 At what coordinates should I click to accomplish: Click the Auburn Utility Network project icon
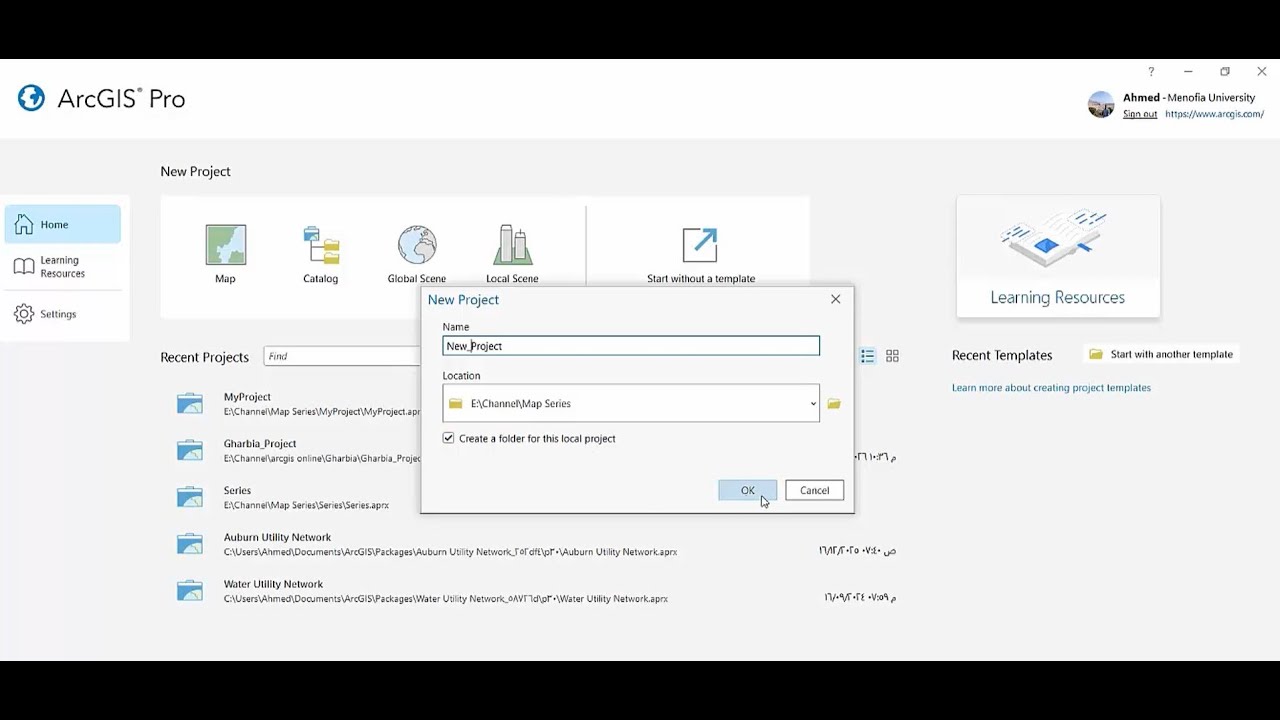tap(190, 544)
